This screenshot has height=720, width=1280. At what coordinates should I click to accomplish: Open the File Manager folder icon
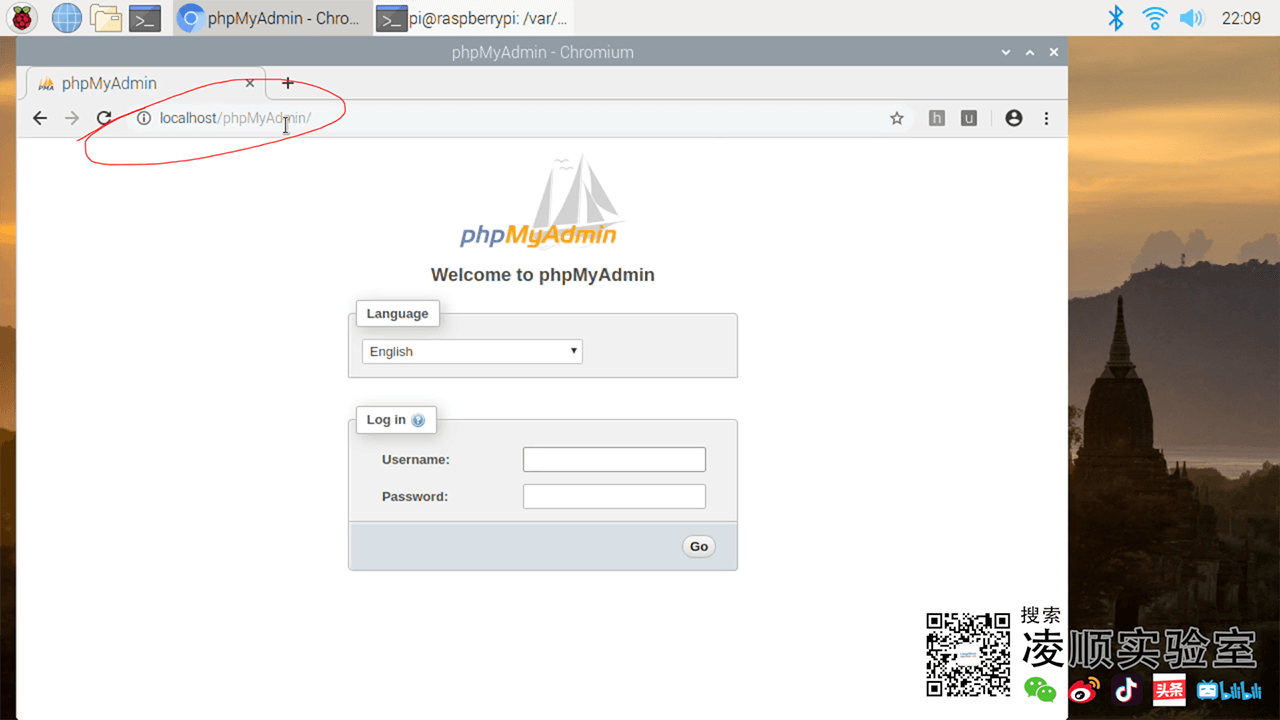pos(106,18)
